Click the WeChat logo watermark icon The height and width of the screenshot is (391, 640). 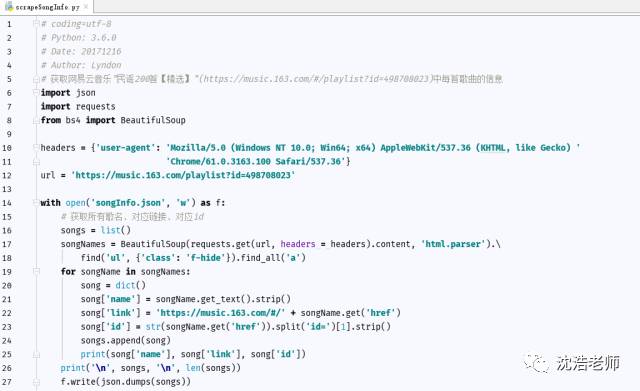click(536, 363)
